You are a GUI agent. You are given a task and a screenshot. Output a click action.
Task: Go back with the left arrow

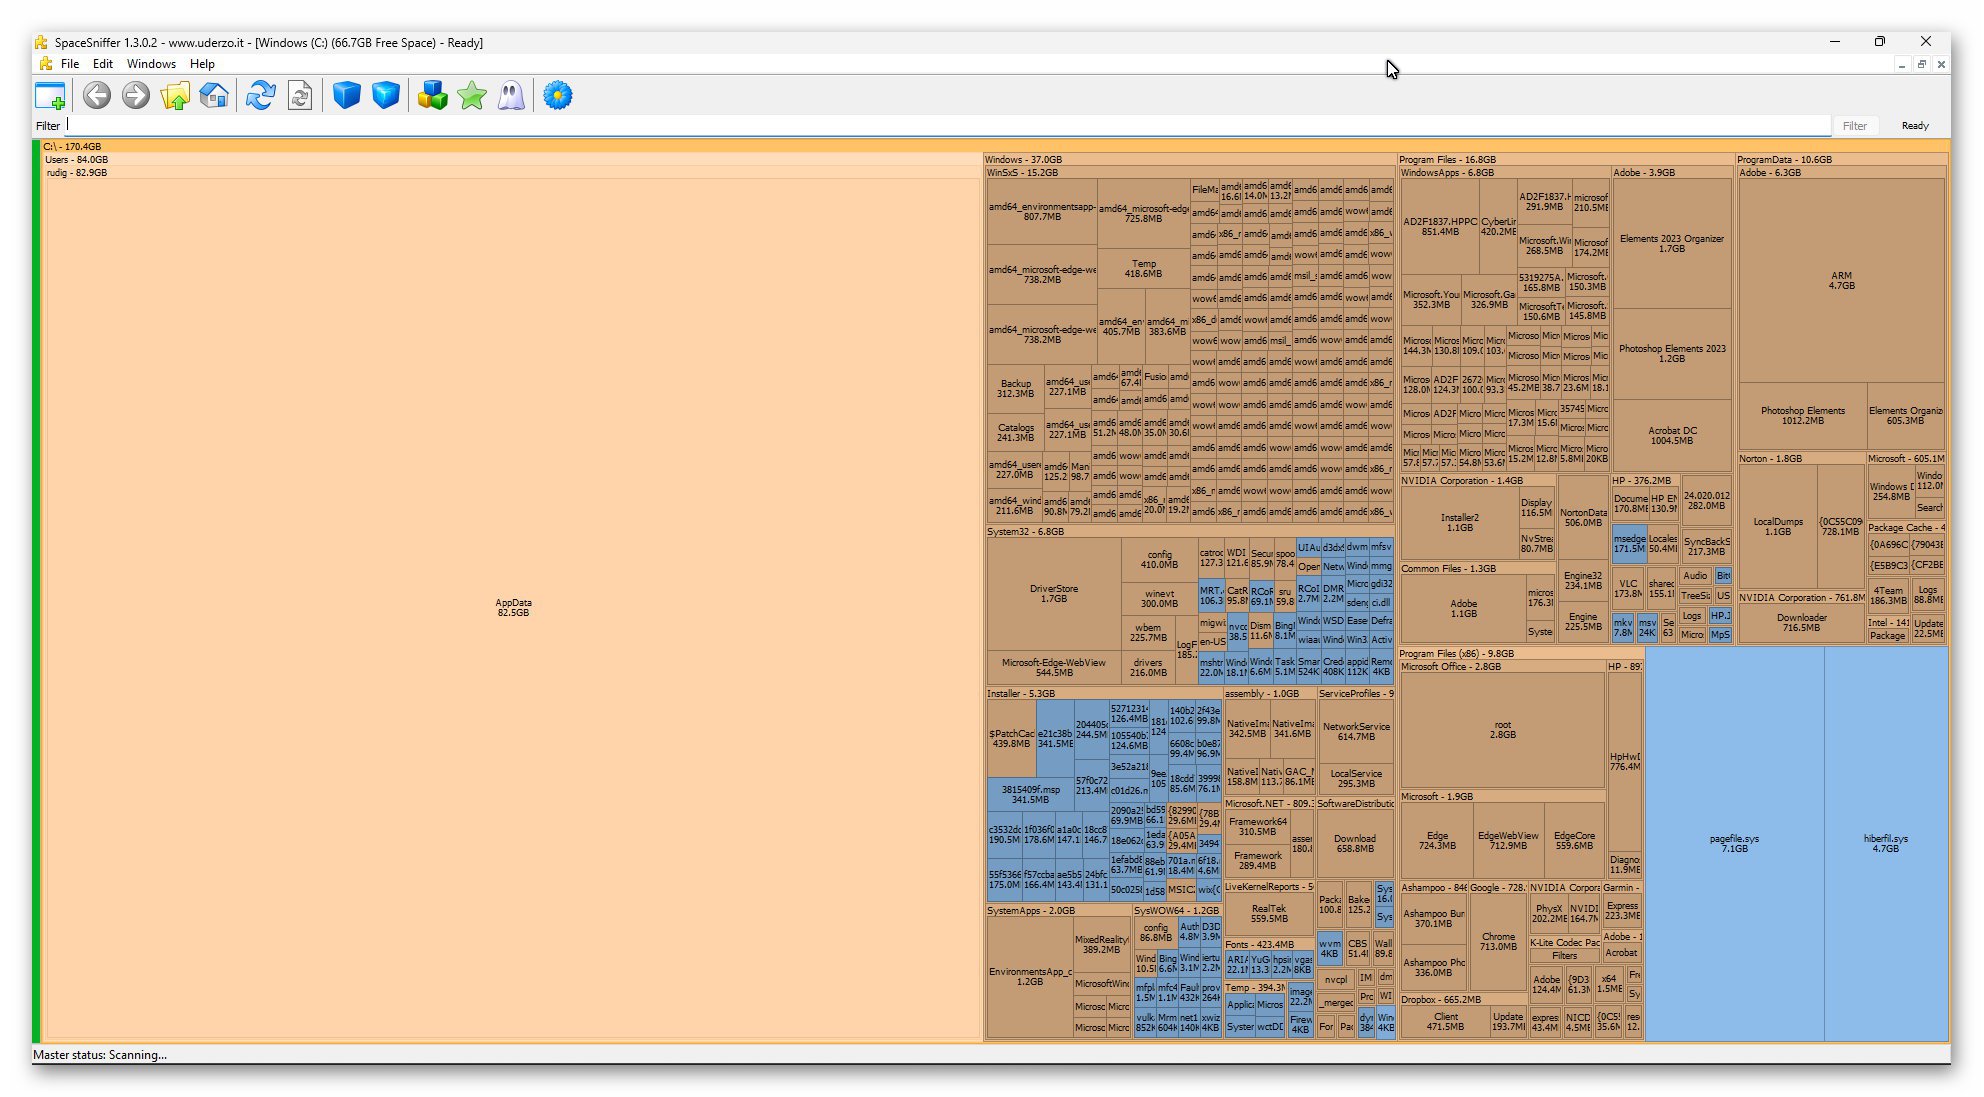tap(97, 96)
